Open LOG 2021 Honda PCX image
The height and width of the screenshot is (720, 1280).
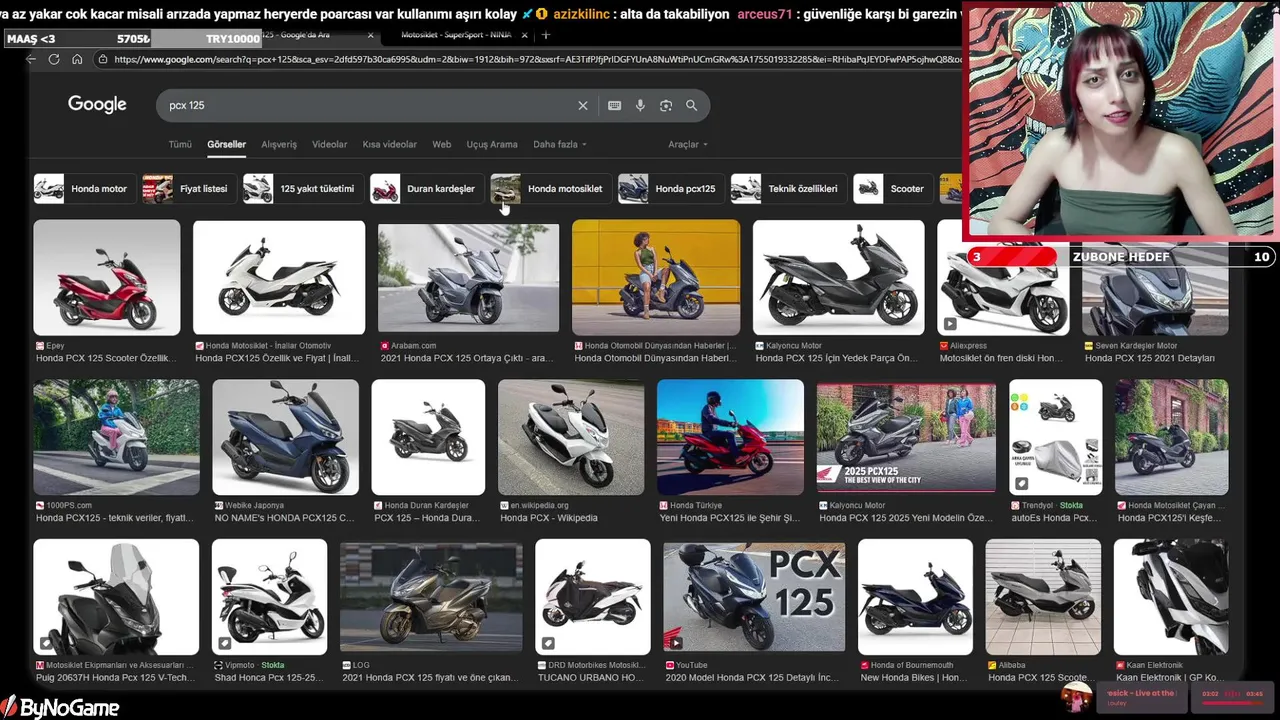pyautogui.click(x=431, y=597)
